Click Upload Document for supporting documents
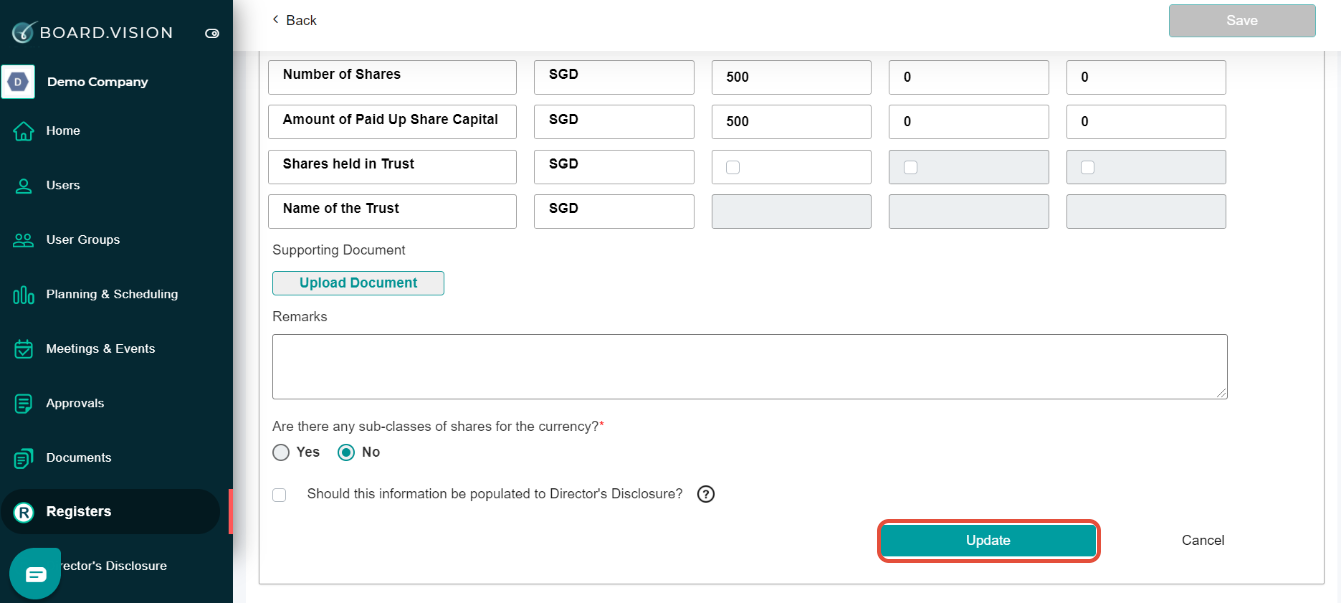The image size is (1341, 603). [357, 283]
